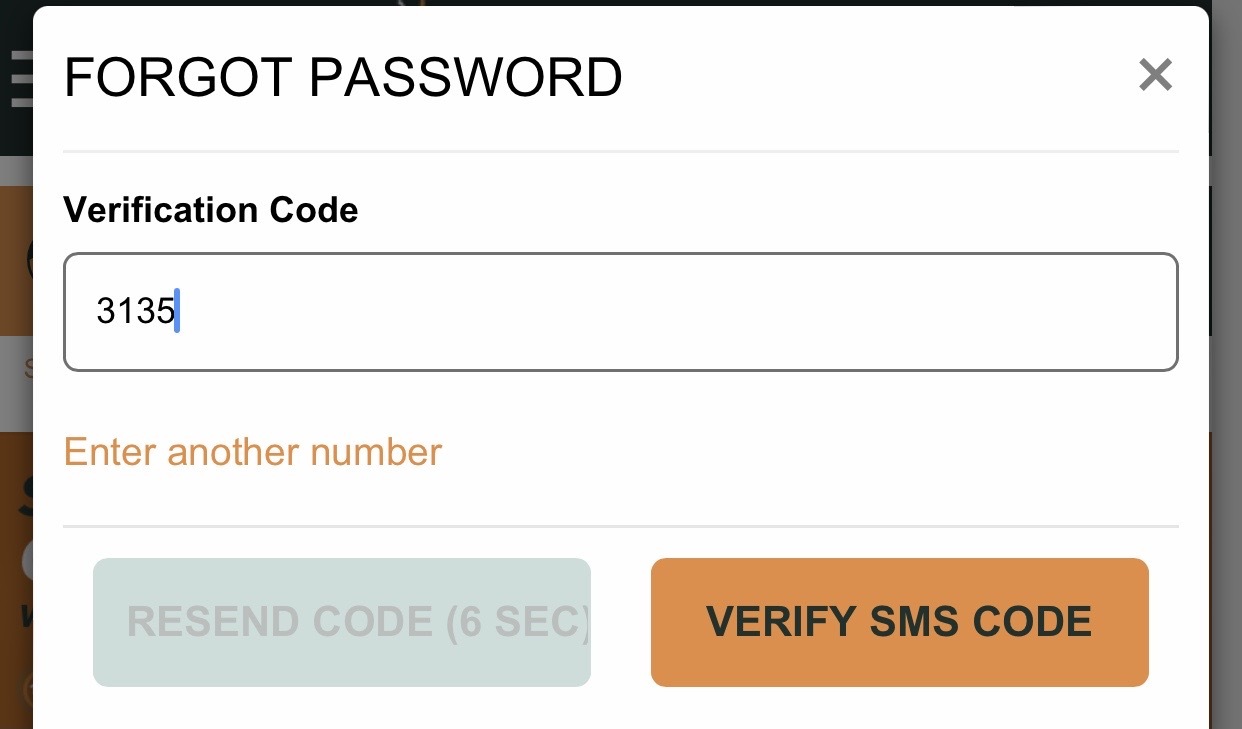Click the FORGOT PASSWORD heading
Screen dimensions: 1242x729
click(x=343, y=78)
